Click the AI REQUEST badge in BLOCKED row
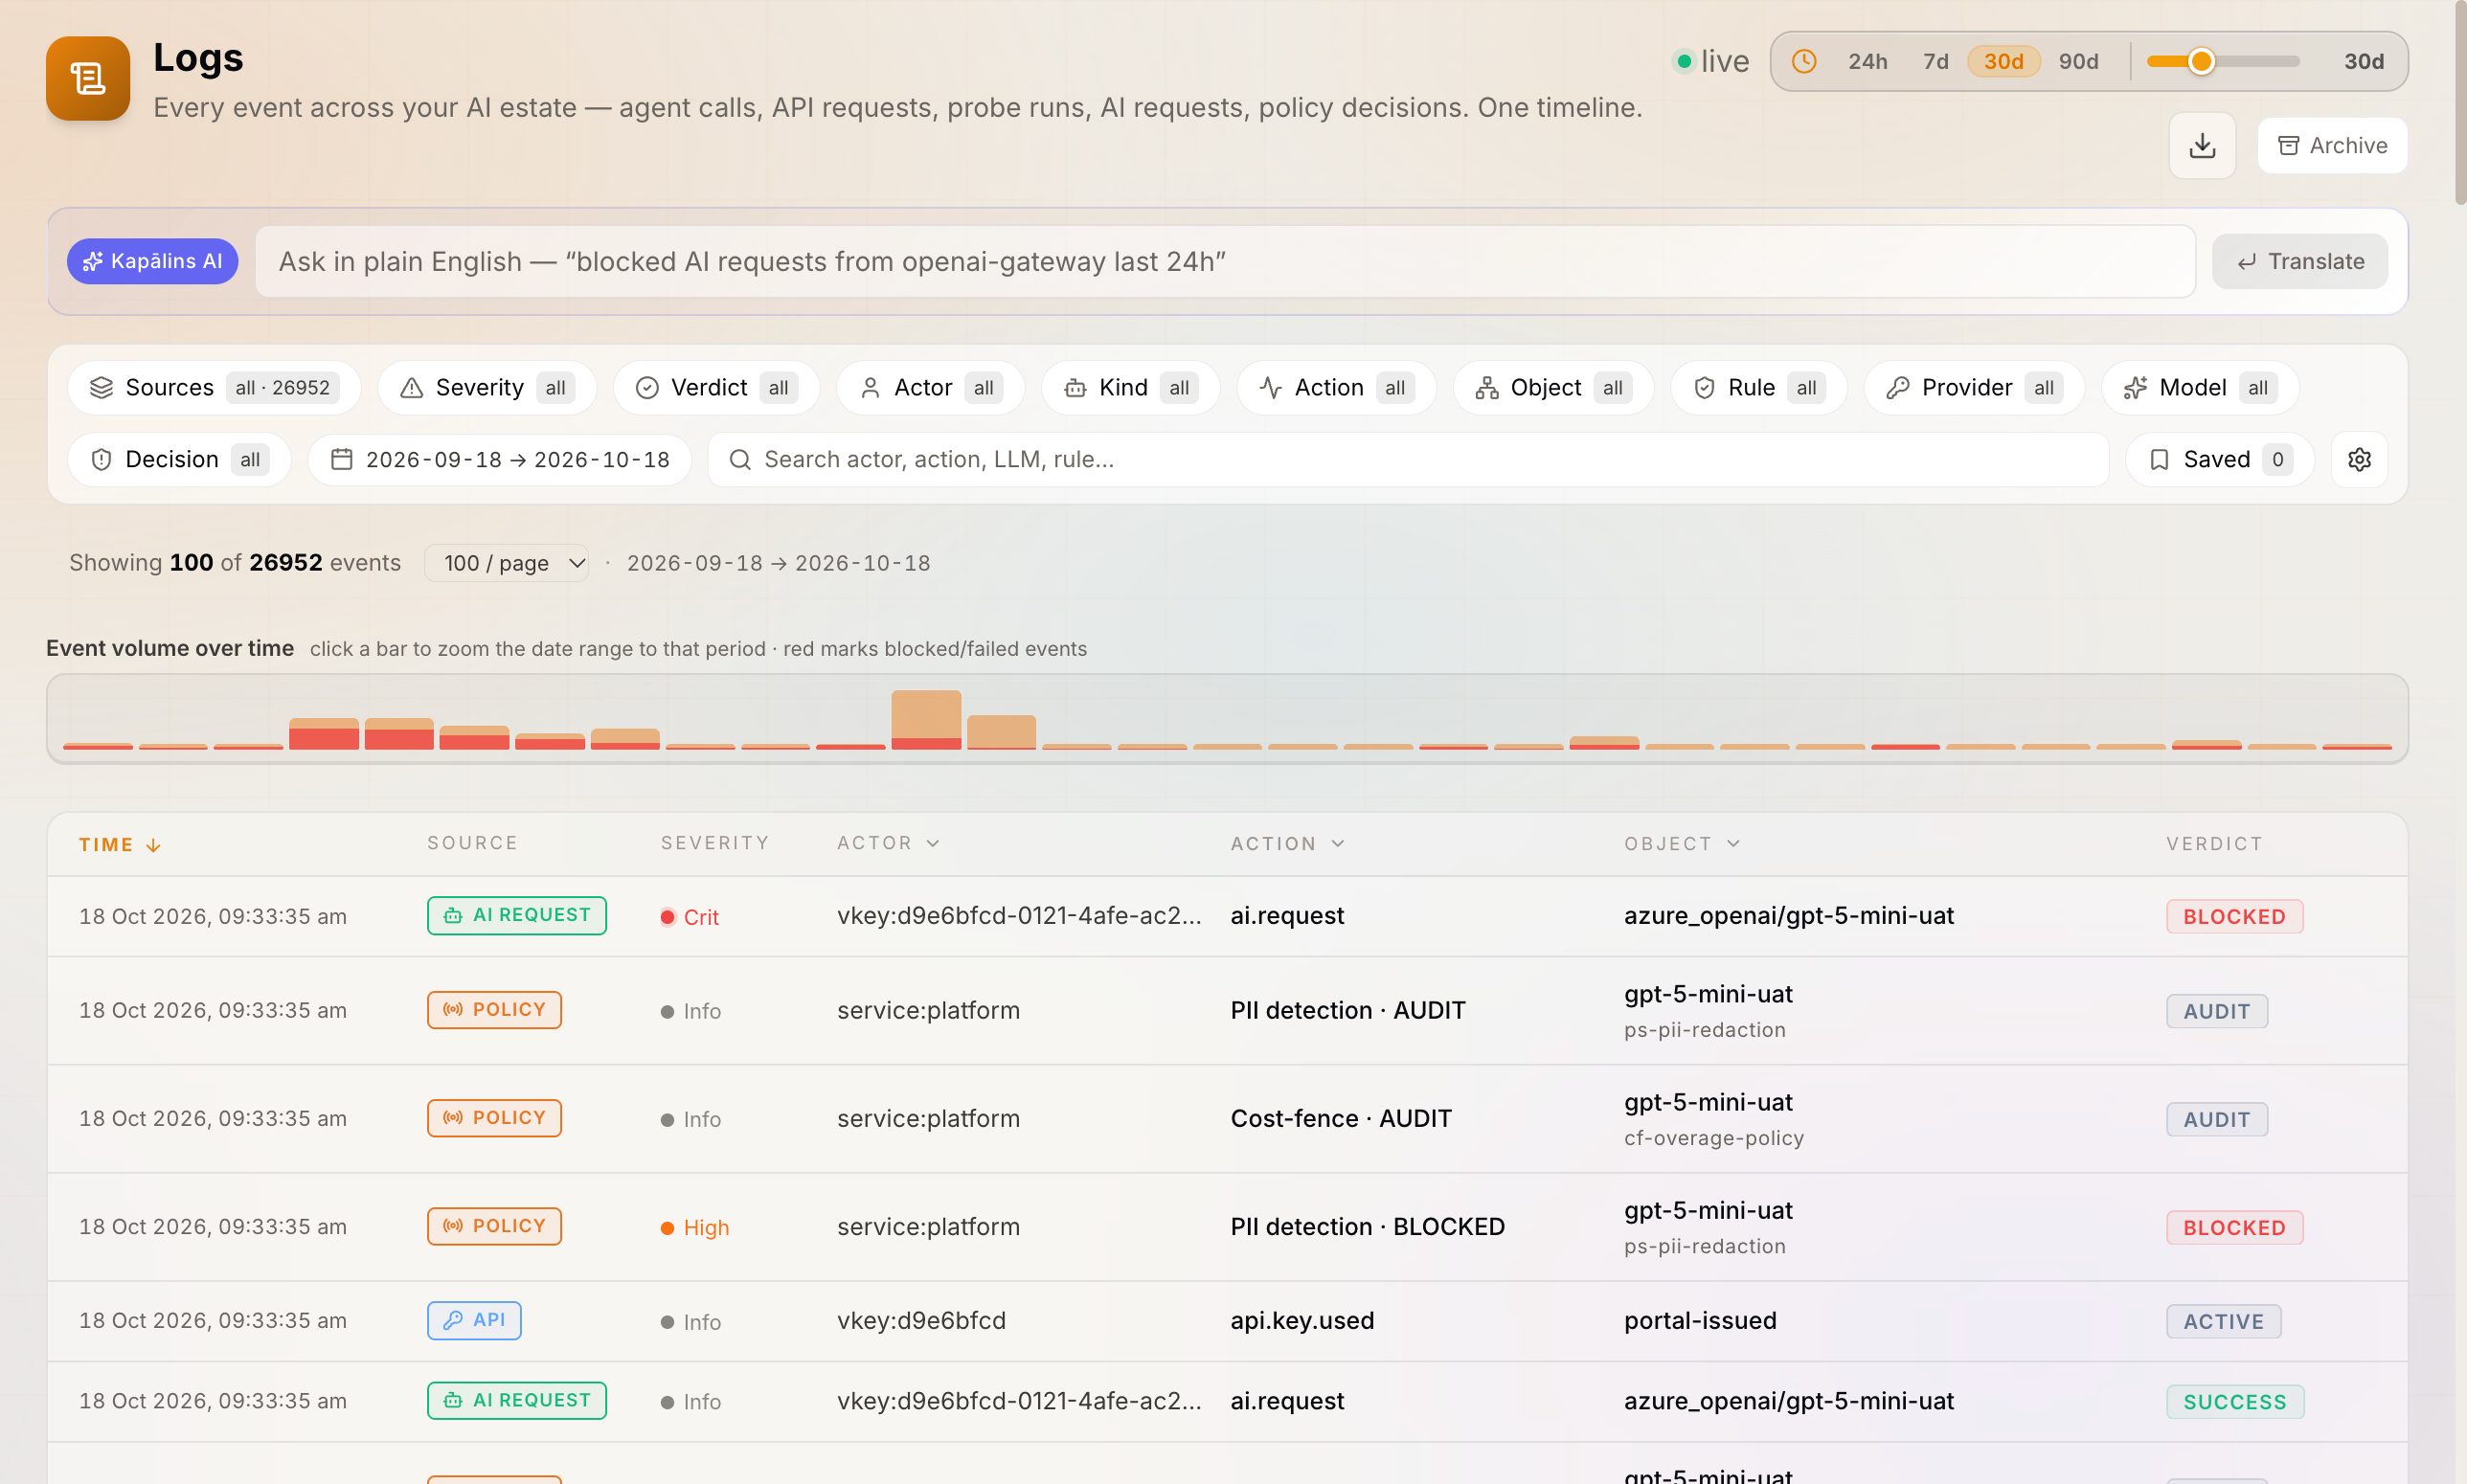 pyautogui.click(x=516, y=915)
